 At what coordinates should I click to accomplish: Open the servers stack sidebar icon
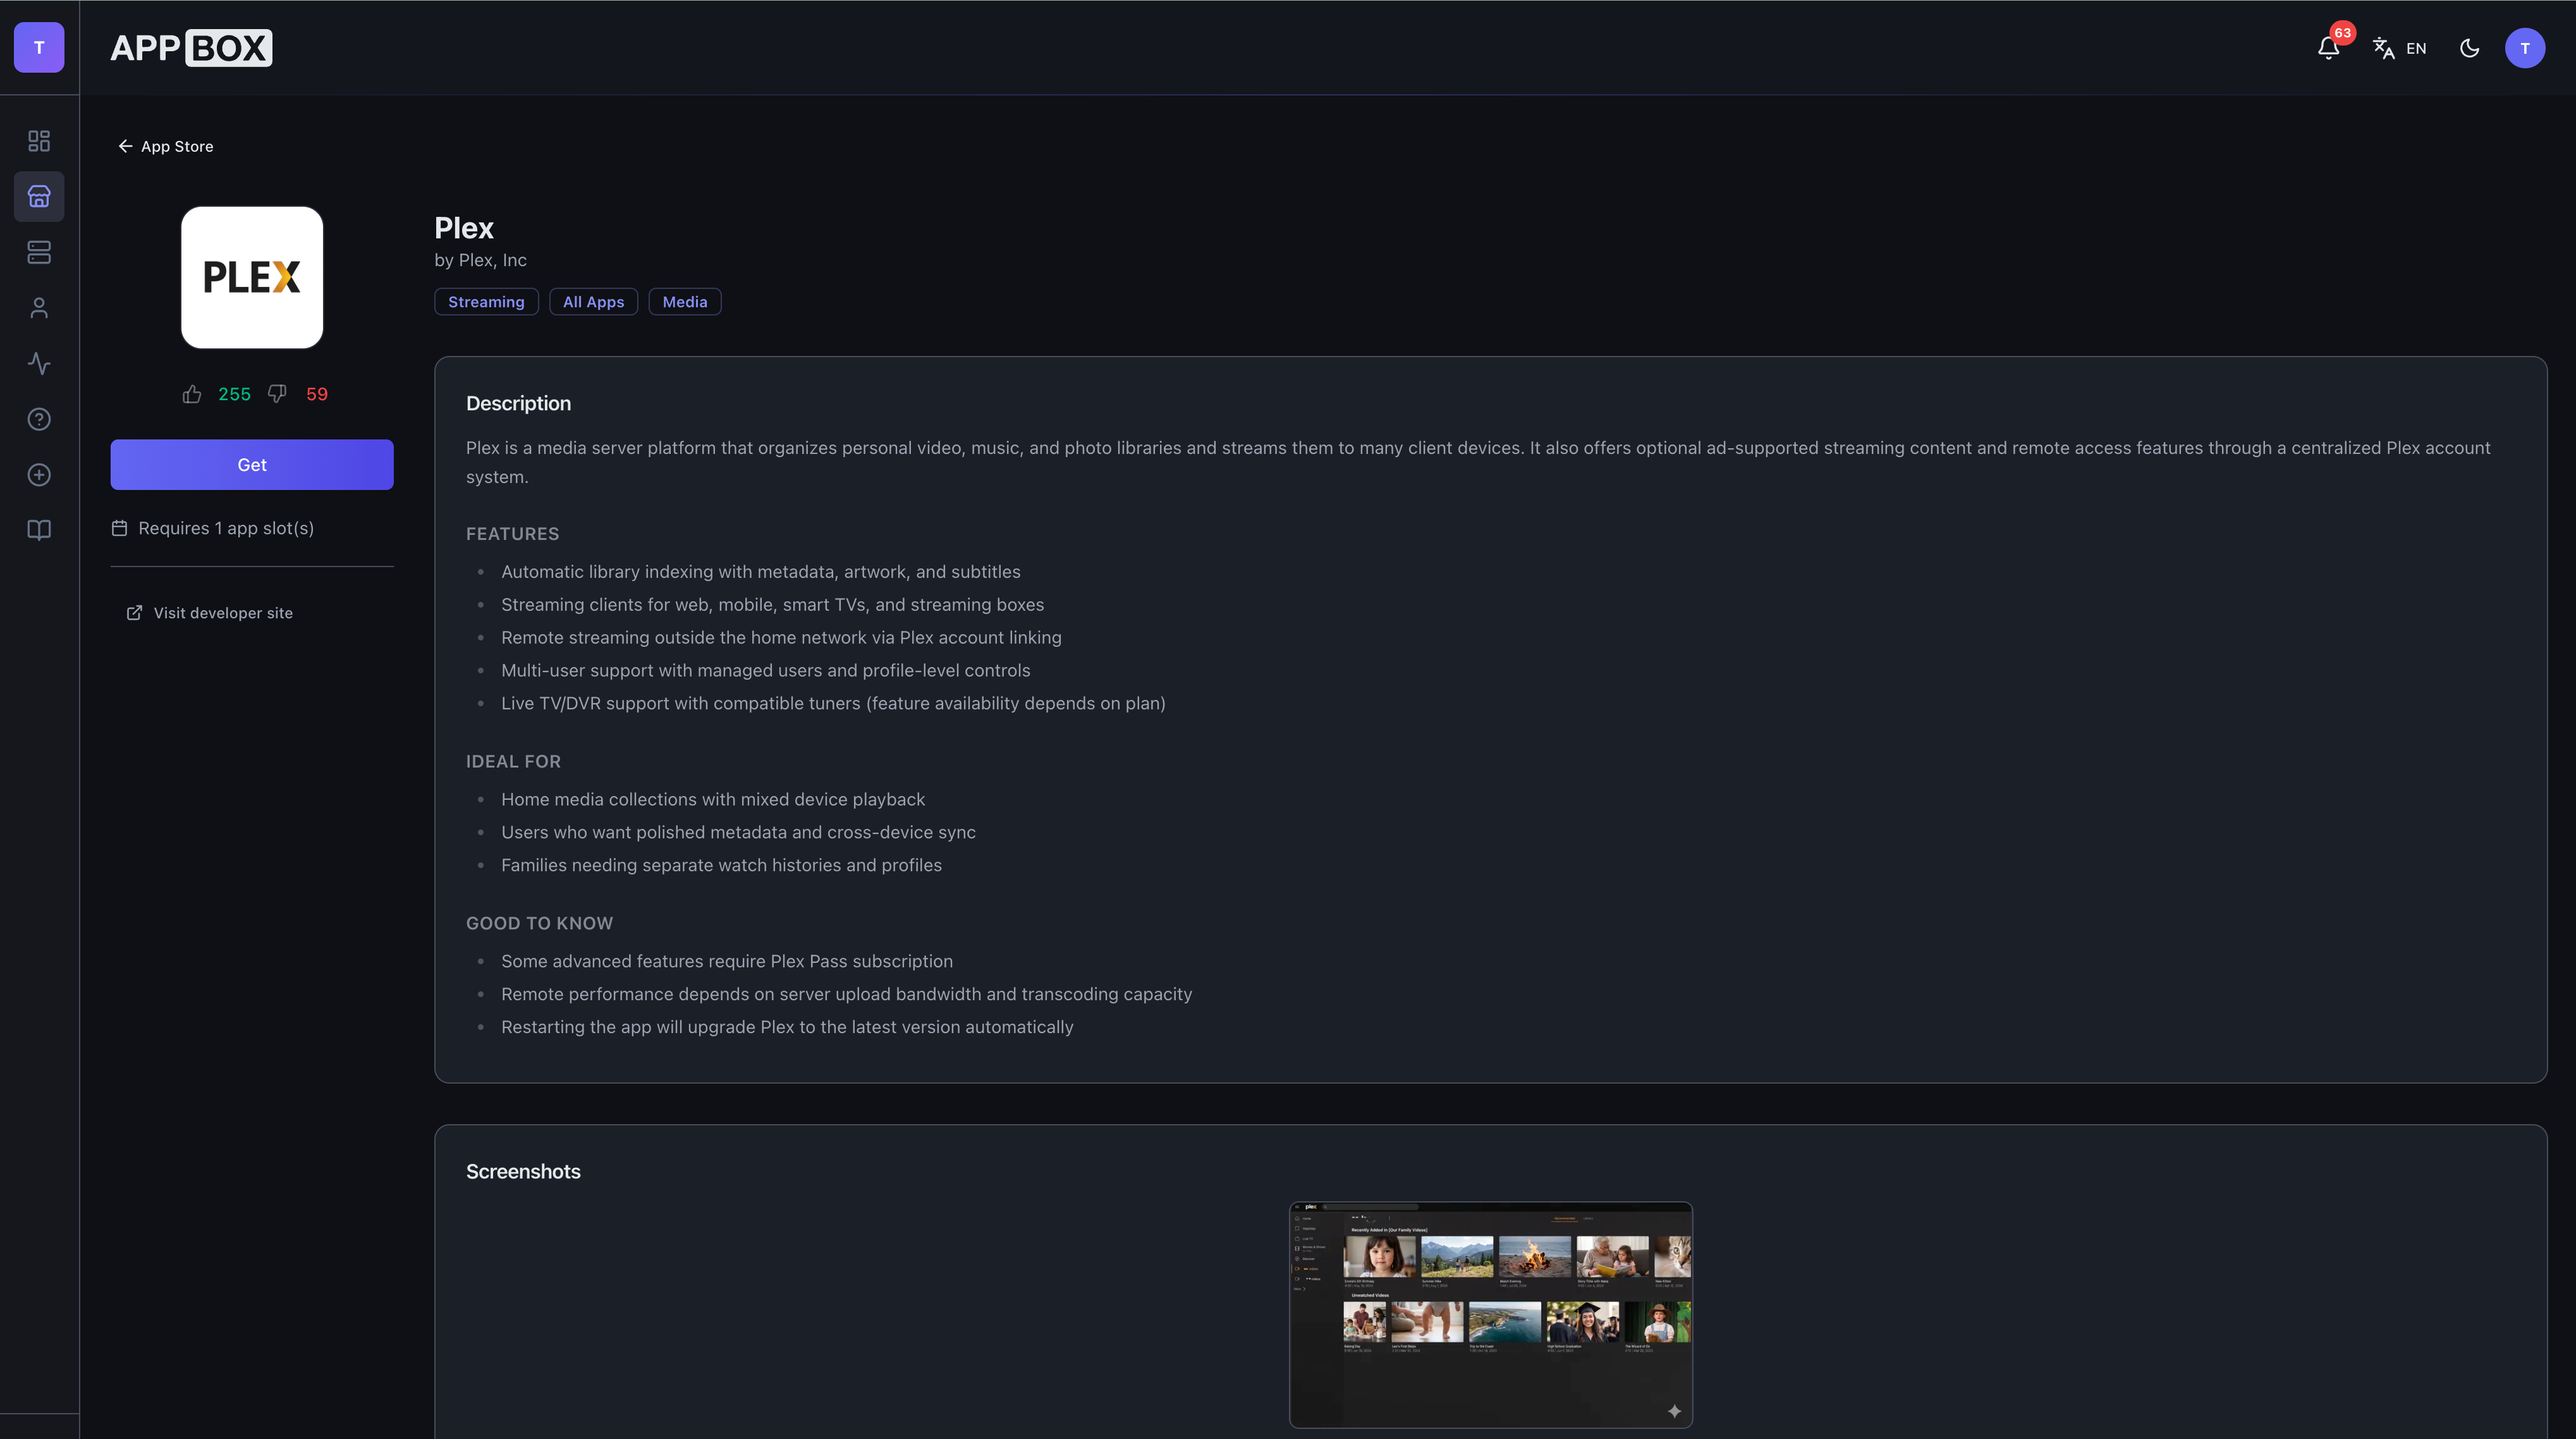click(x=39, y=252)
